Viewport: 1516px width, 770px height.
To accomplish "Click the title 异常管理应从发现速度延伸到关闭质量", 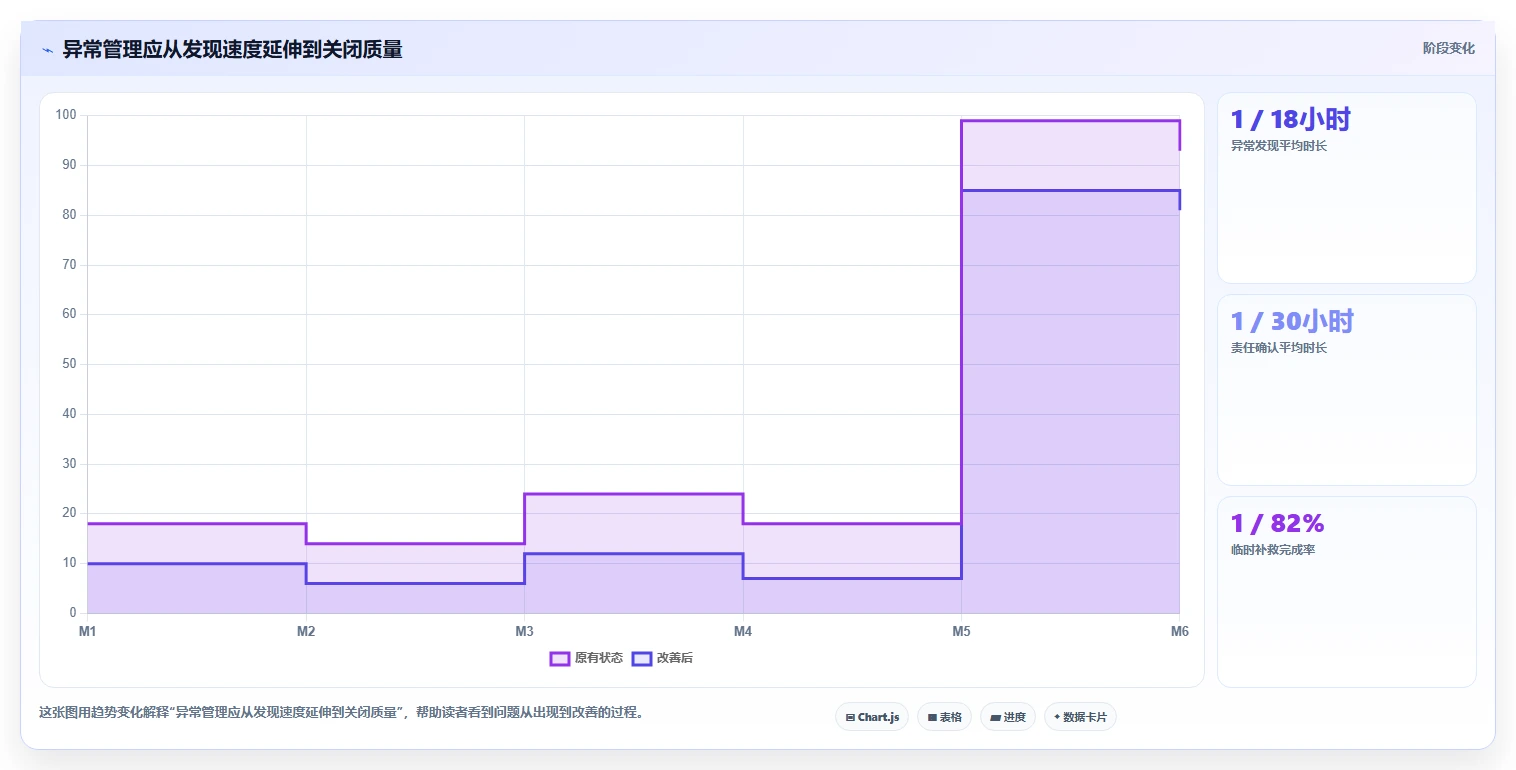I will (x=233, y=50).
